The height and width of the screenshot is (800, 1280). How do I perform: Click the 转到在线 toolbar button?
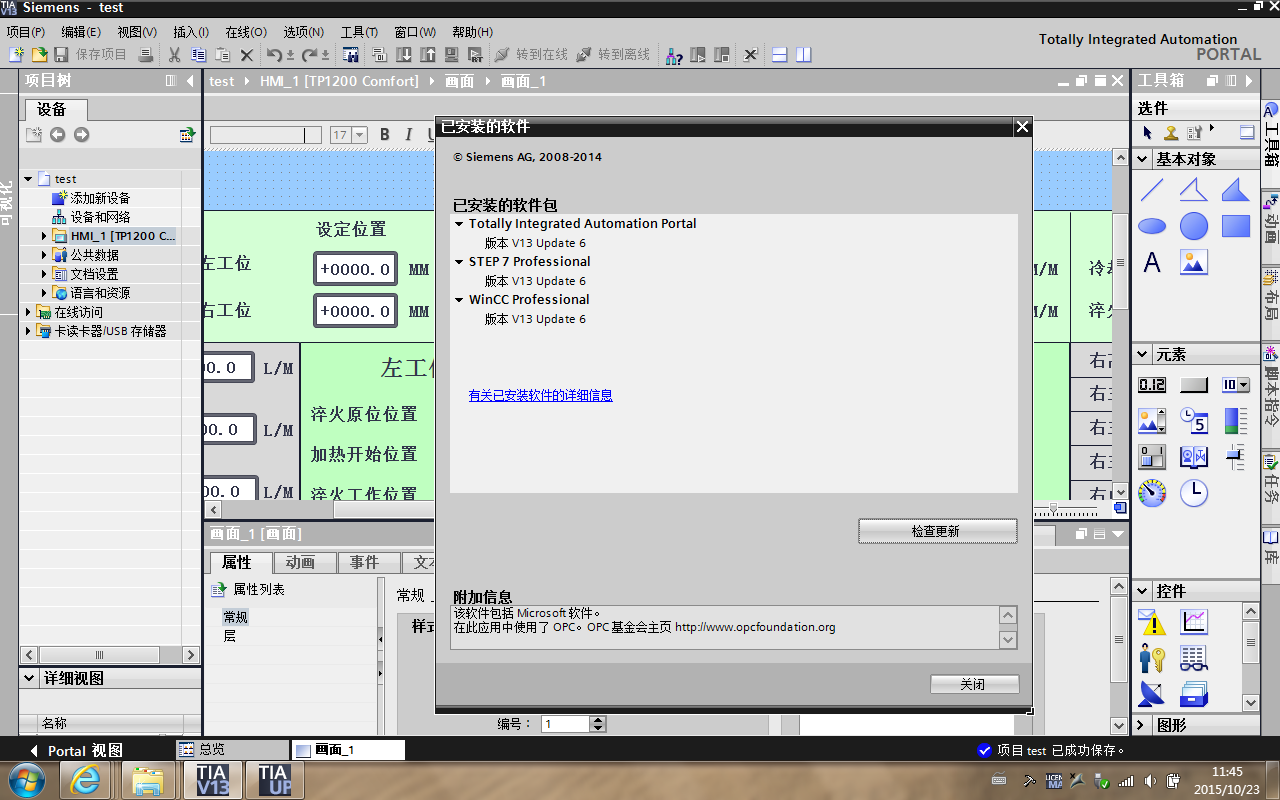pyautogui.click(x=532, y=54)
